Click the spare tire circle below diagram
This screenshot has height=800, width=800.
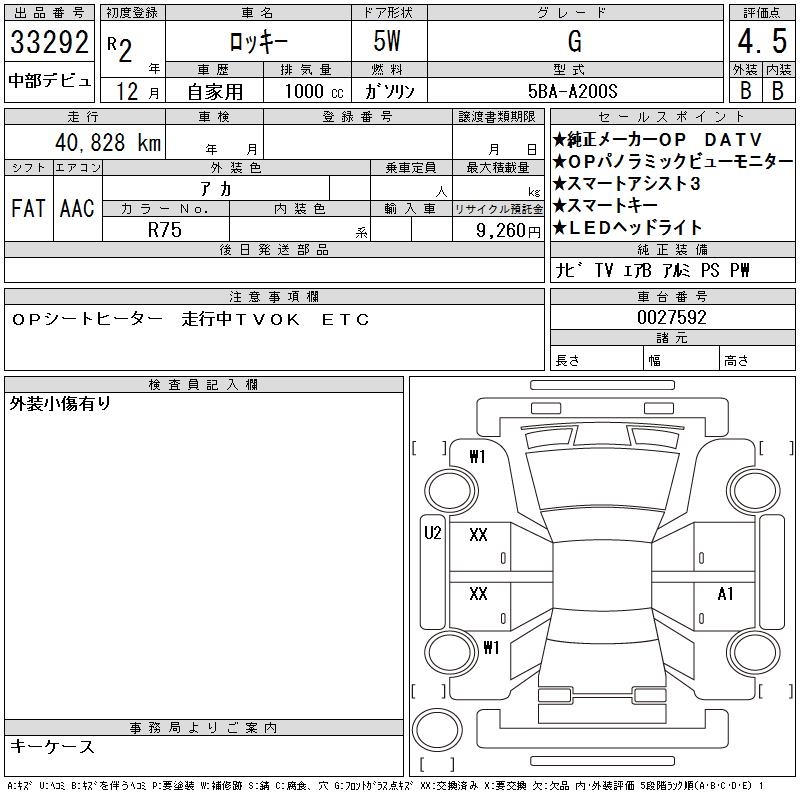[437, 730]
